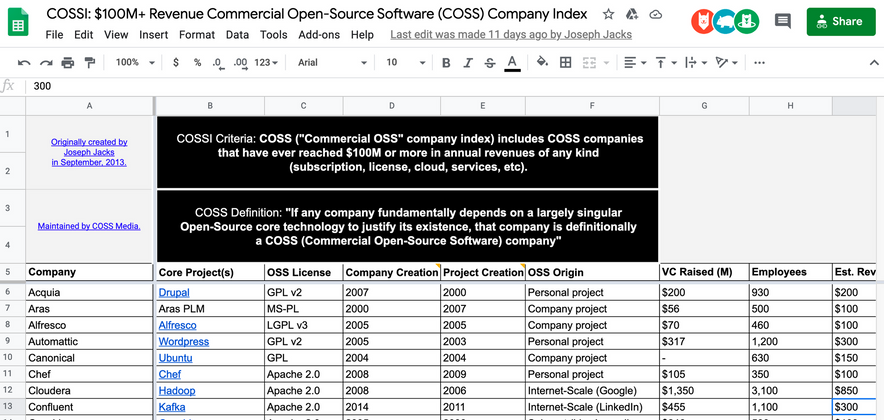This screenshot has width=884, height=420.
Task: Click the Undo arrow icon
Action: [24, 63]
